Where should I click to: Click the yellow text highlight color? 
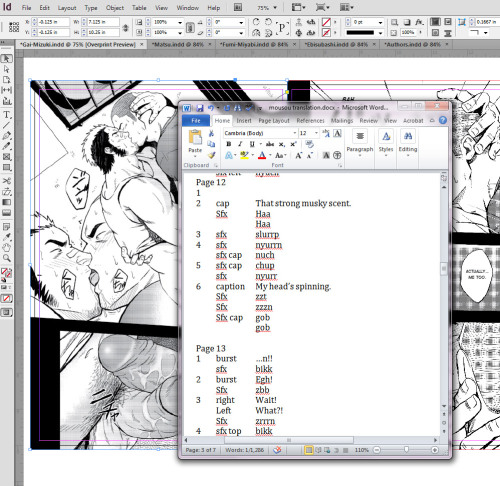click(244, 155)
